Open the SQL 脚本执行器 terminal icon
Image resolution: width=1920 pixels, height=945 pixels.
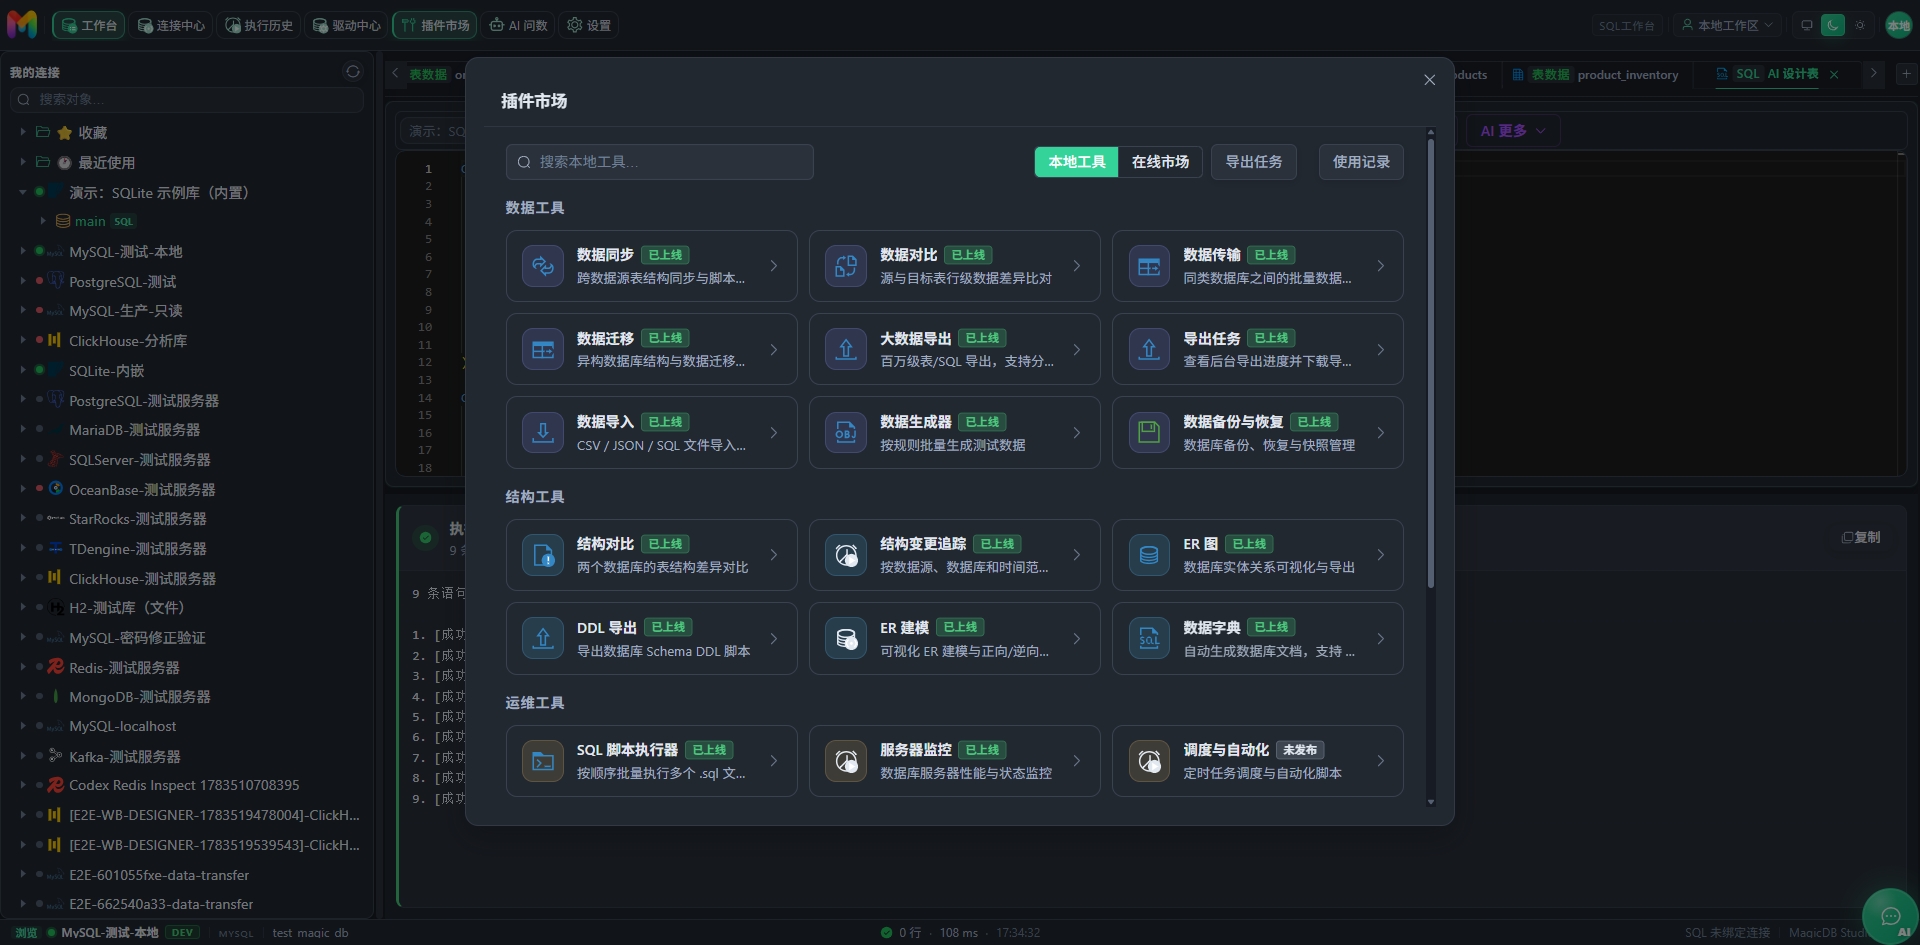point(543,761)
